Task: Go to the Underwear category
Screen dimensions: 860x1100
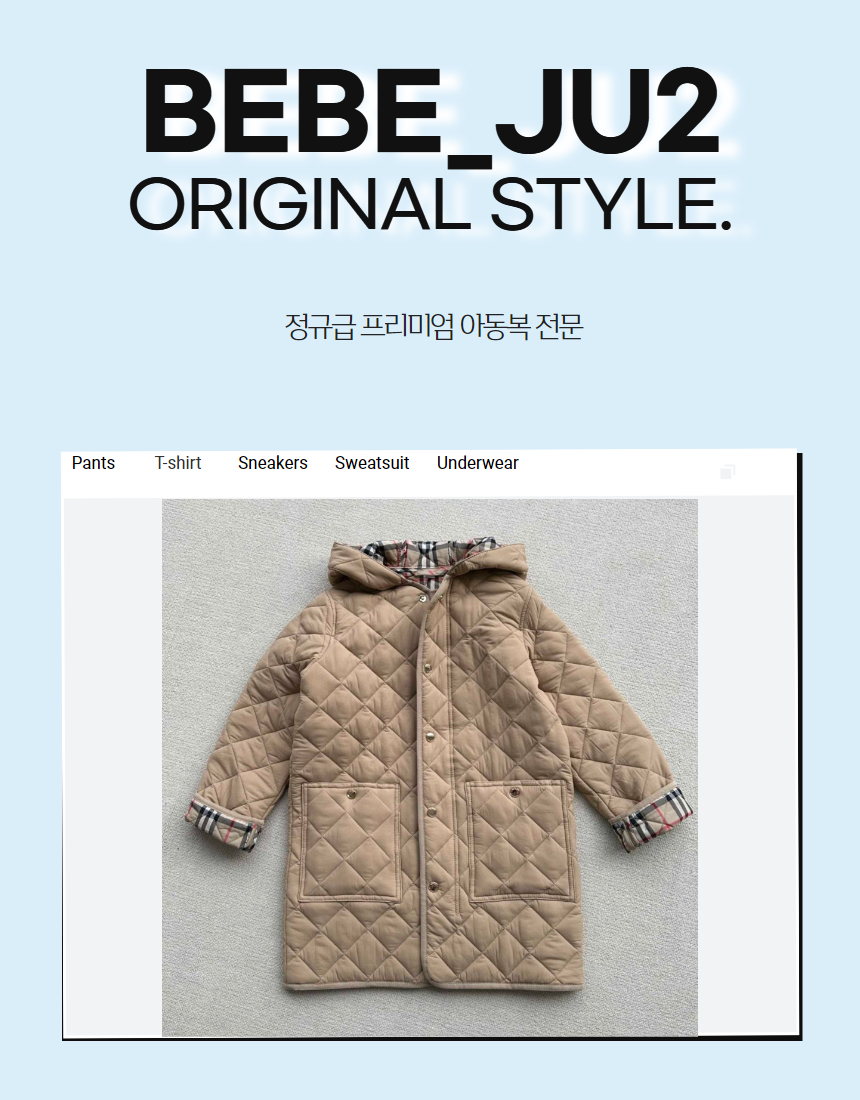Action: (478, 463)
